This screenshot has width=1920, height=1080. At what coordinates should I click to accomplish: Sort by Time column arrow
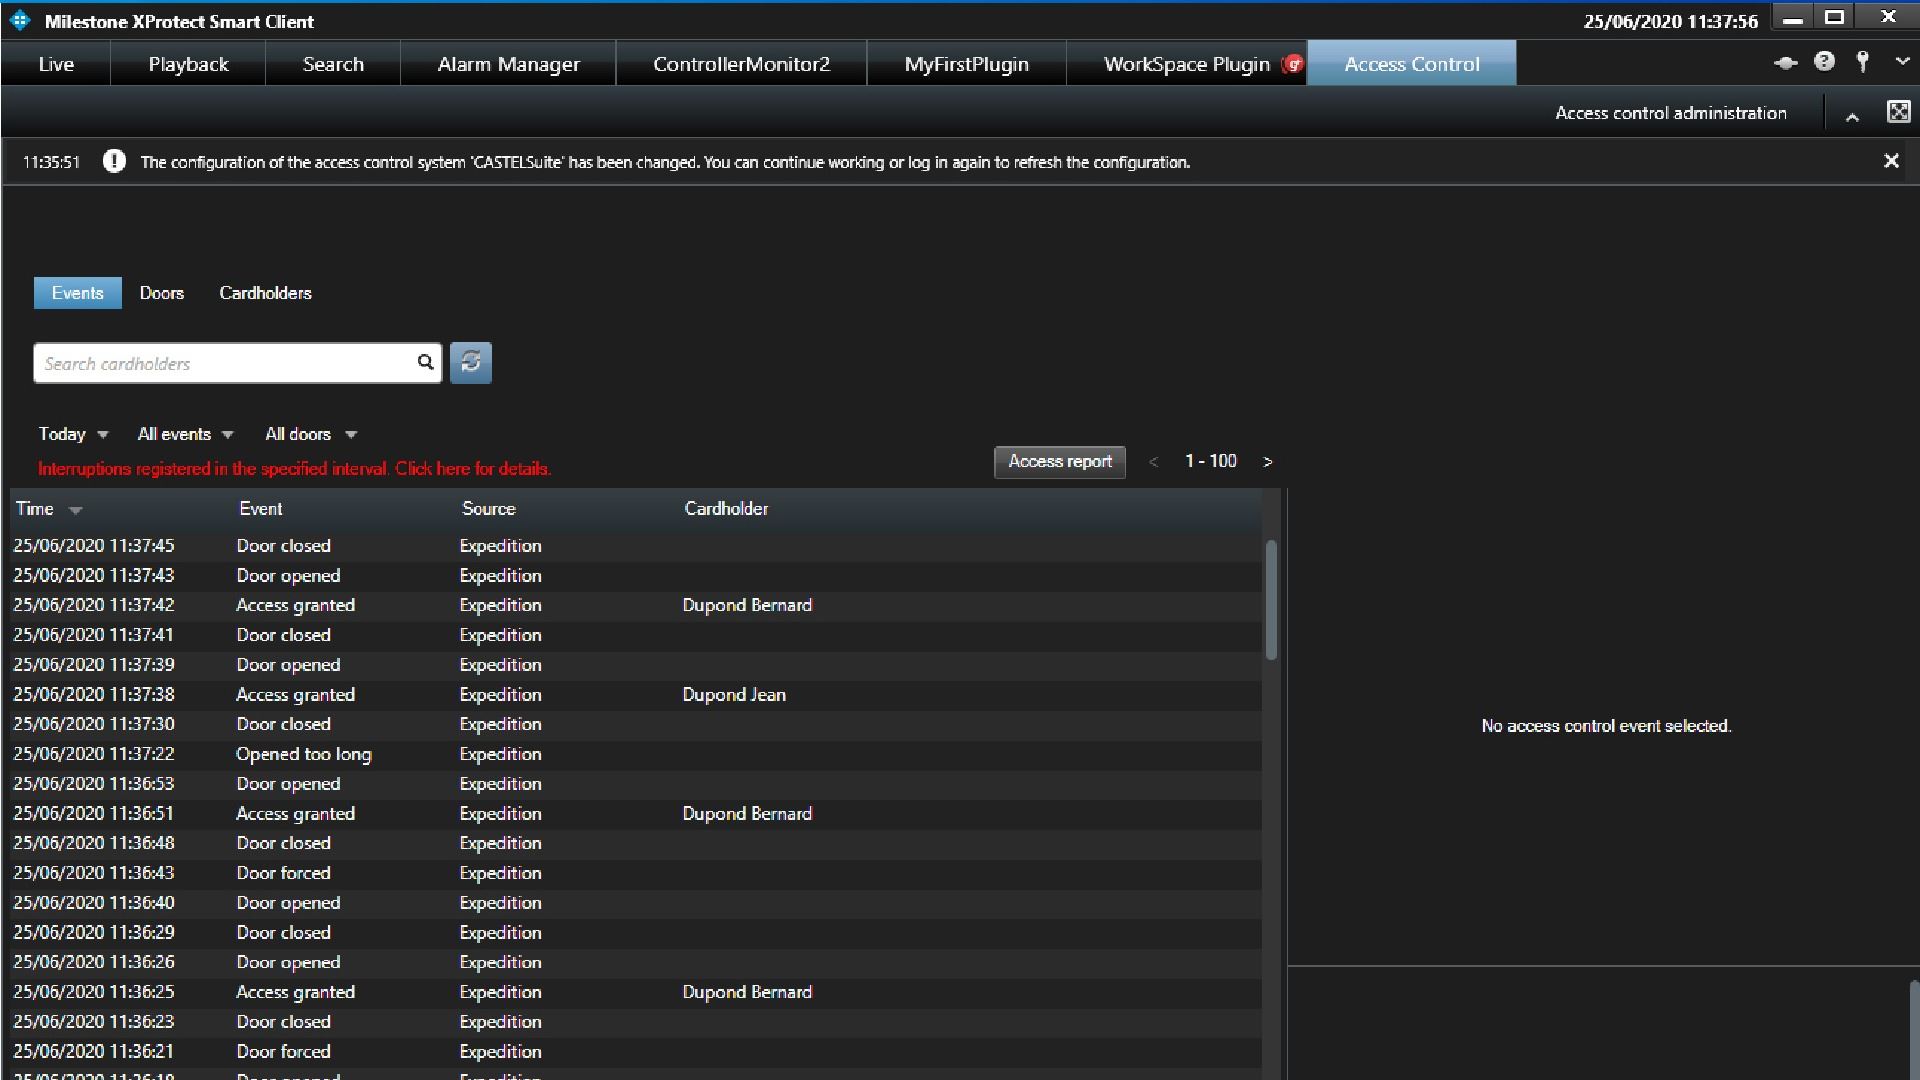click(75, 510)
